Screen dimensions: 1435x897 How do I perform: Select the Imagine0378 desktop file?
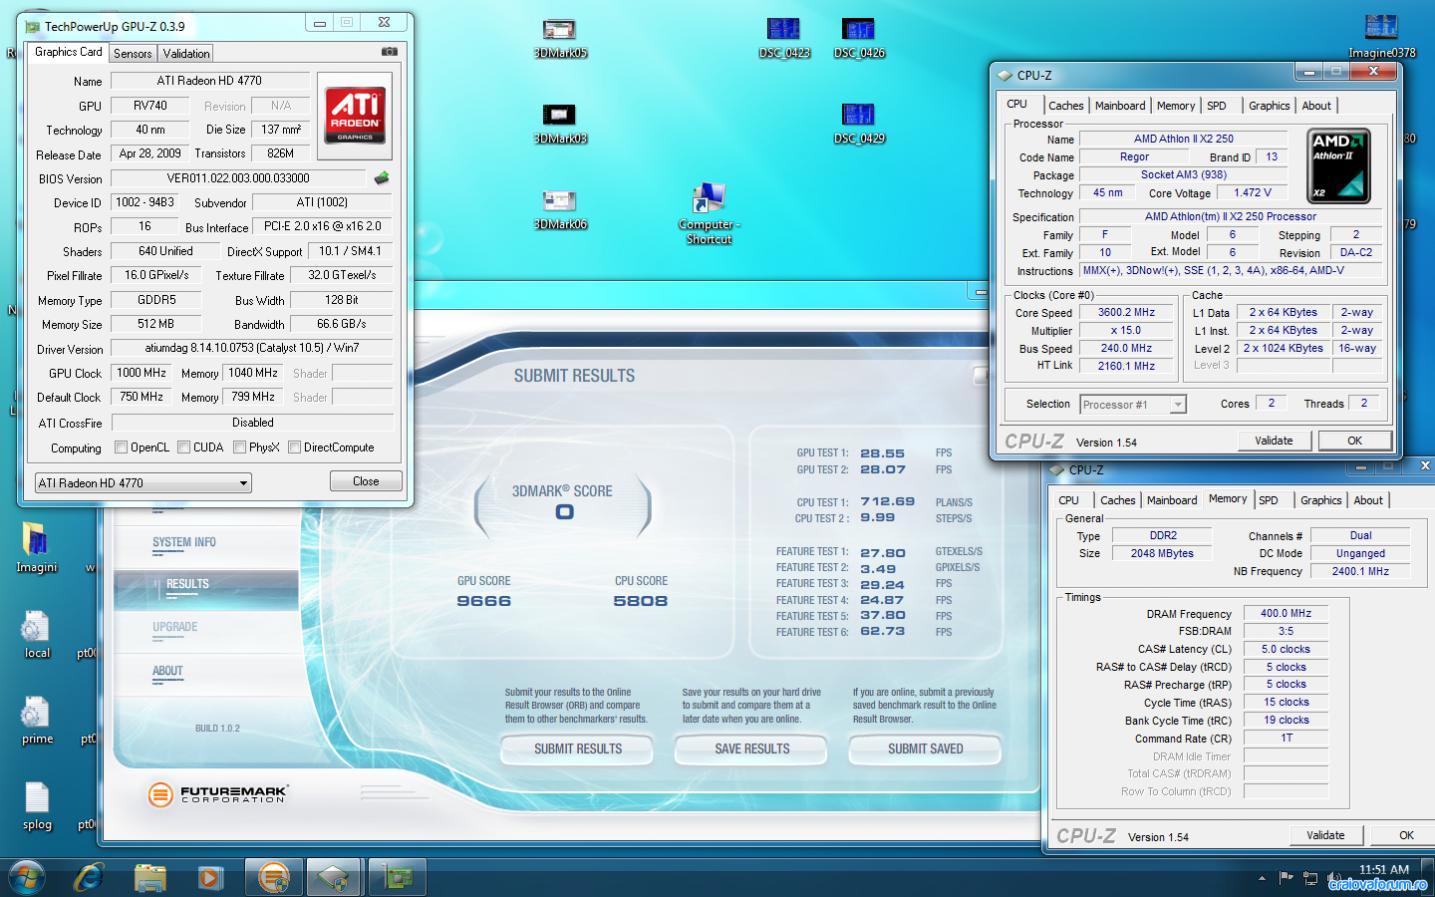click(x=1382, y=38)
